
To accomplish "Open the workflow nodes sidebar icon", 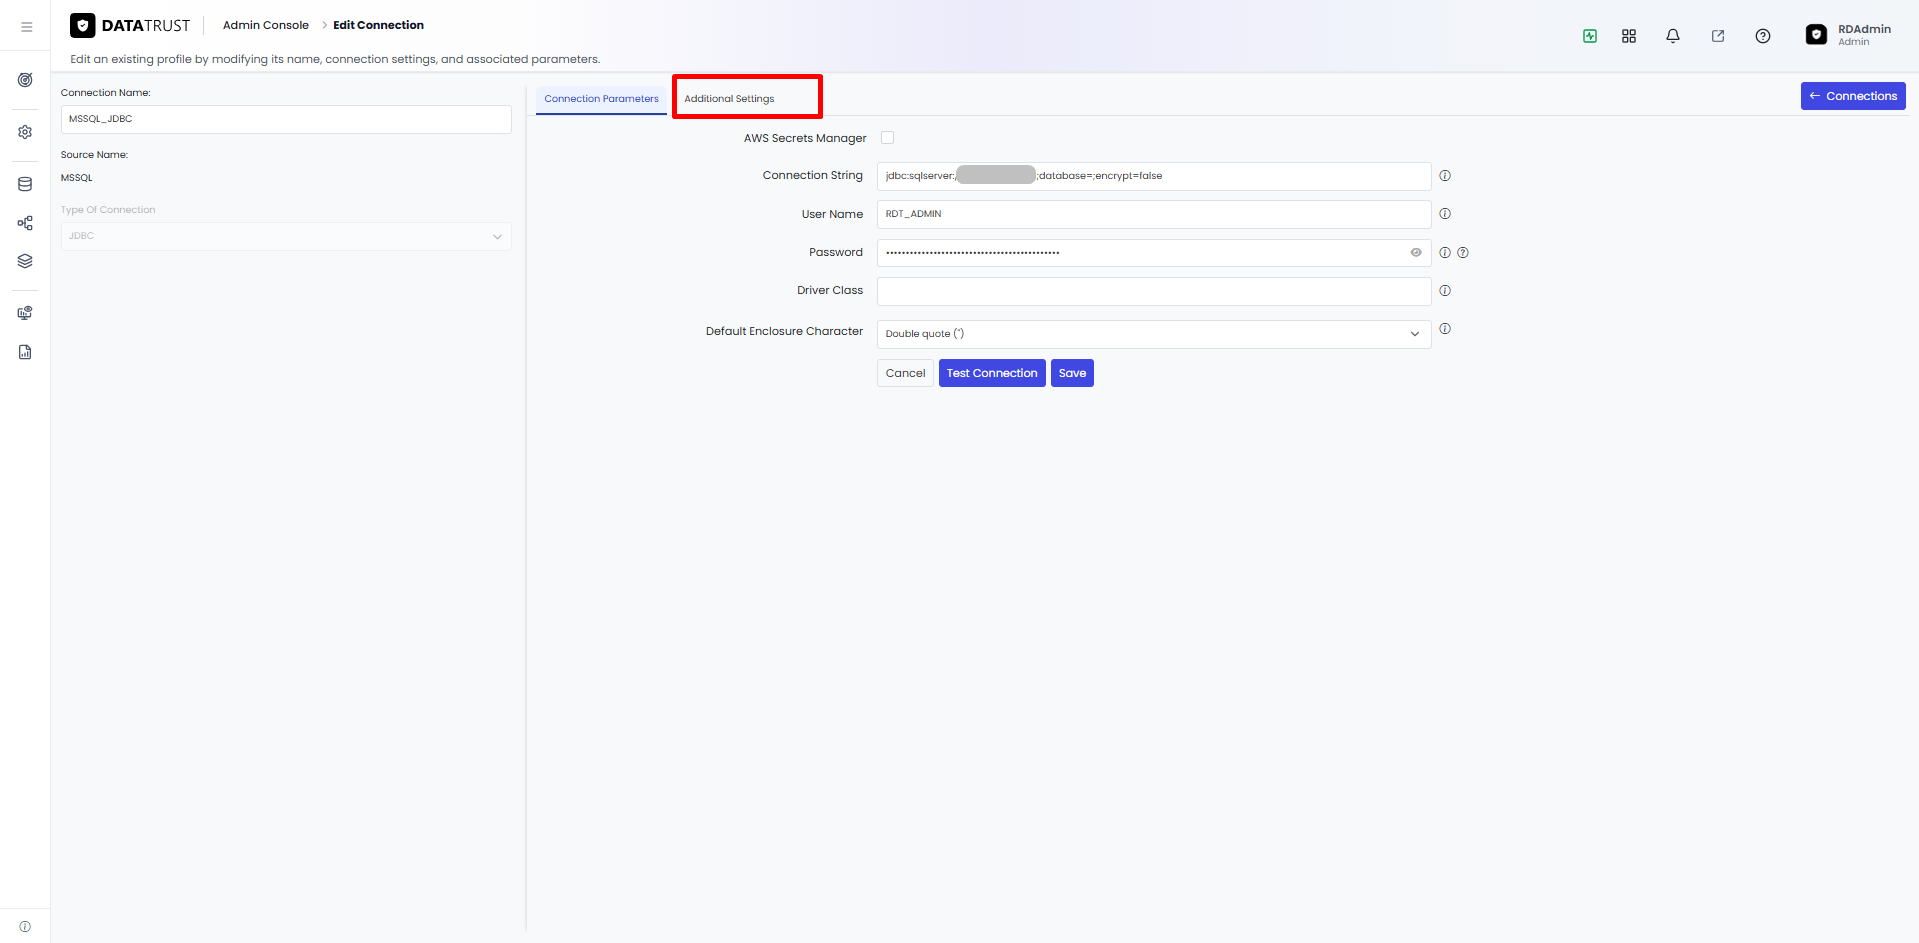I will pos(25,223).
